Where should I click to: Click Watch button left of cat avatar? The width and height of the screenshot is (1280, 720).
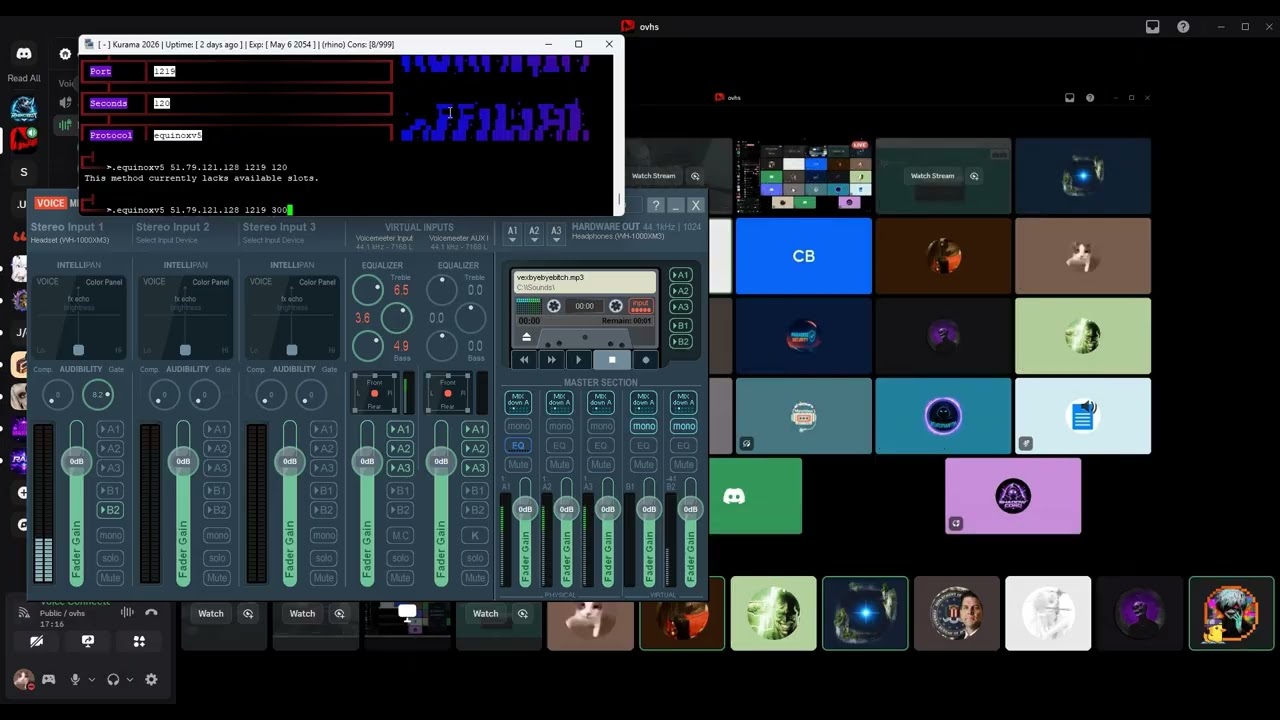pos(486,614)
